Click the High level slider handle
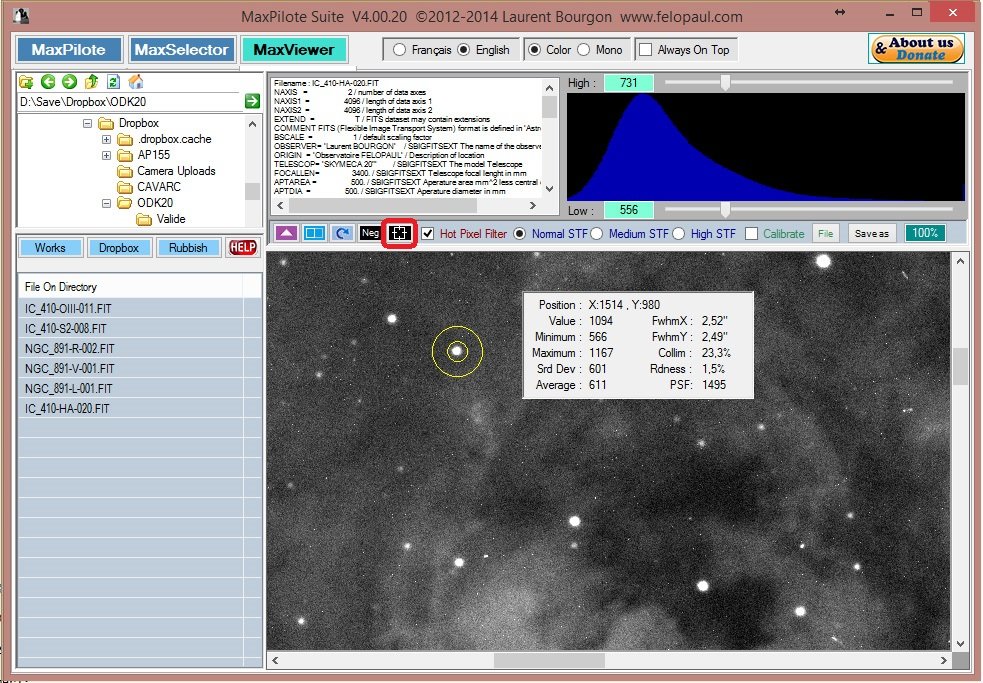The width and height of the screenshot is (983, 683). [725, 82]
